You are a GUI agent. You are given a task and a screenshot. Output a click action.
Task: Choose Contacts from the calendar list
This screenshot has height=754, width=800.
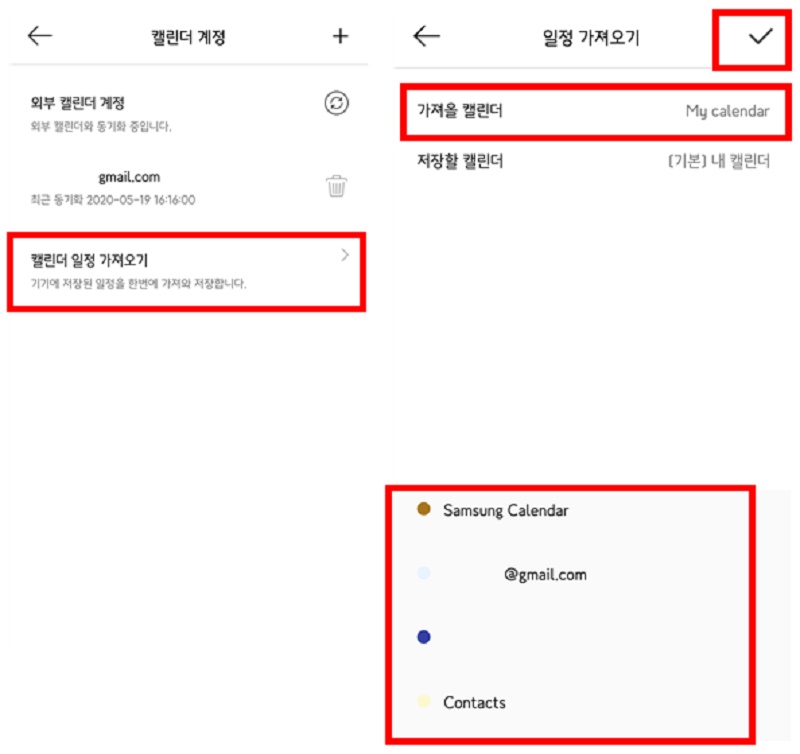click(474, 702)
